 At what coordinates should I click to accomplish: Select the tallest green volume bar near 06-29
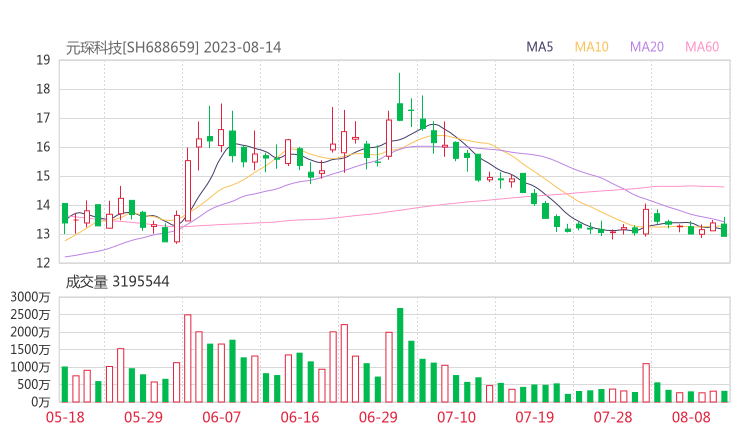point(400,355)
